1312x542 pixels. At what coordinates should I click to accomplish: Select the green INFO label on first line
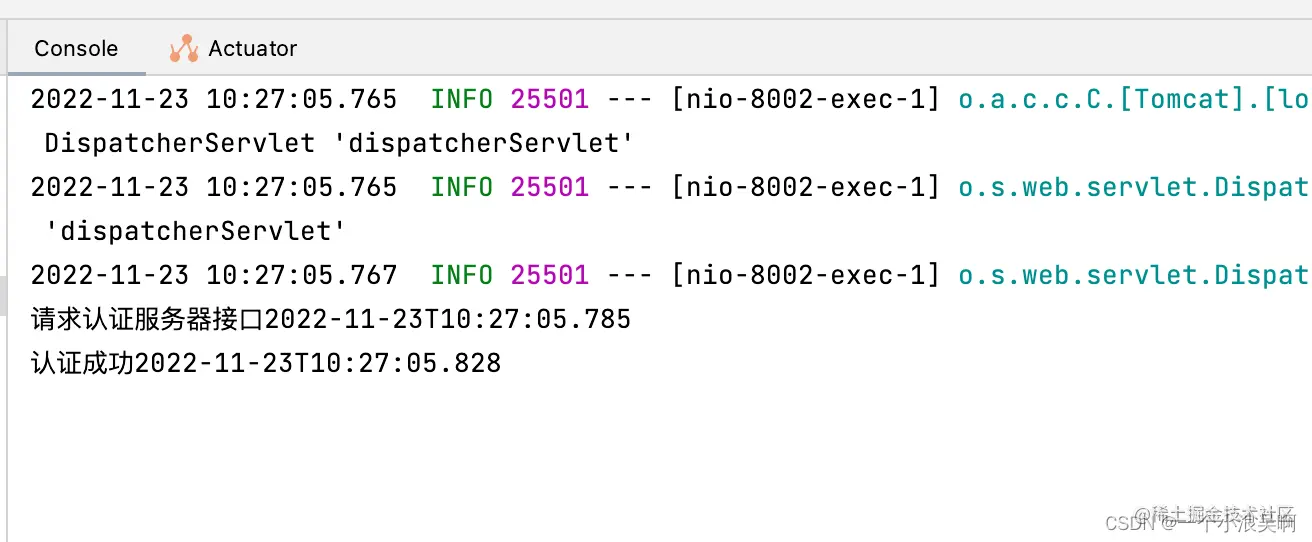pos(461,99)
